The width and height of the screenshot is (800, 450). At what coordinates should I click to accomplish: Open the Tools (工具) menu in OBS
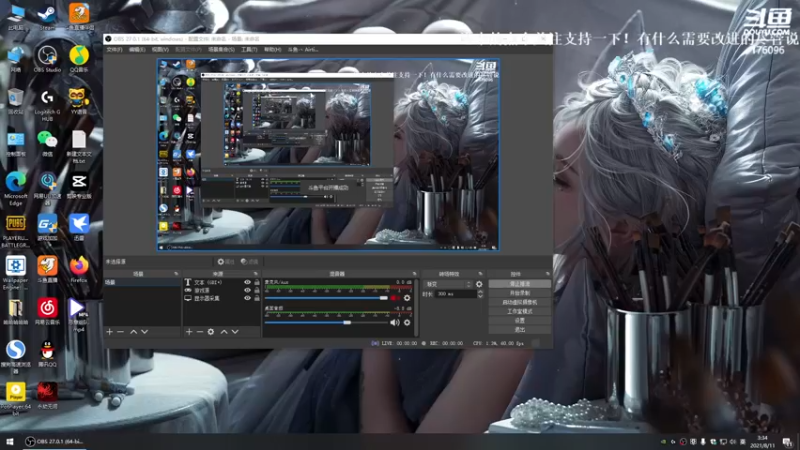[x=249, y=49]
